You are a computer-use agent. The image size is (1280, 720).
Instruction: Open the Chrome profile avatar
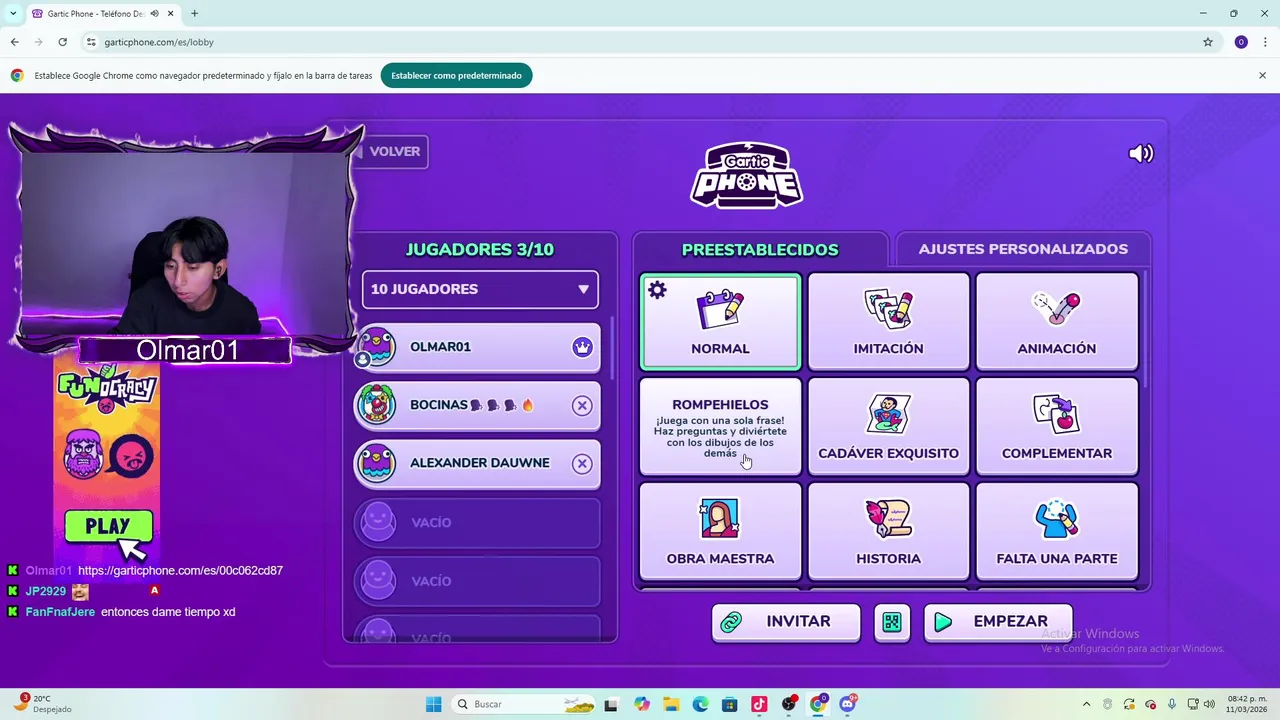[1241, 42]
